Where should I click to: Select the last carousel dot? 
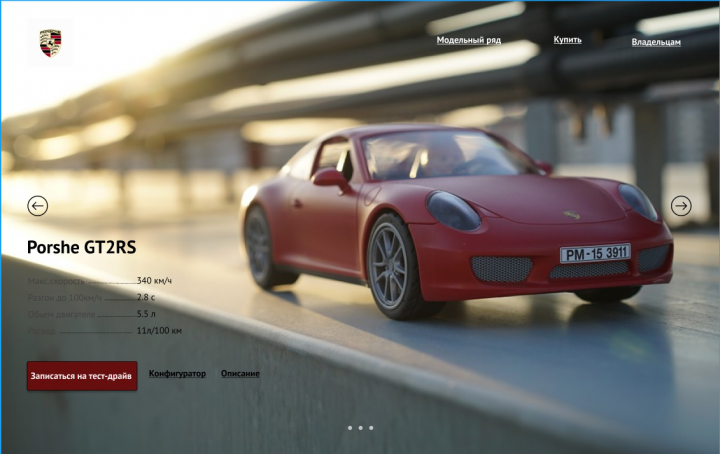click(371, 428)
